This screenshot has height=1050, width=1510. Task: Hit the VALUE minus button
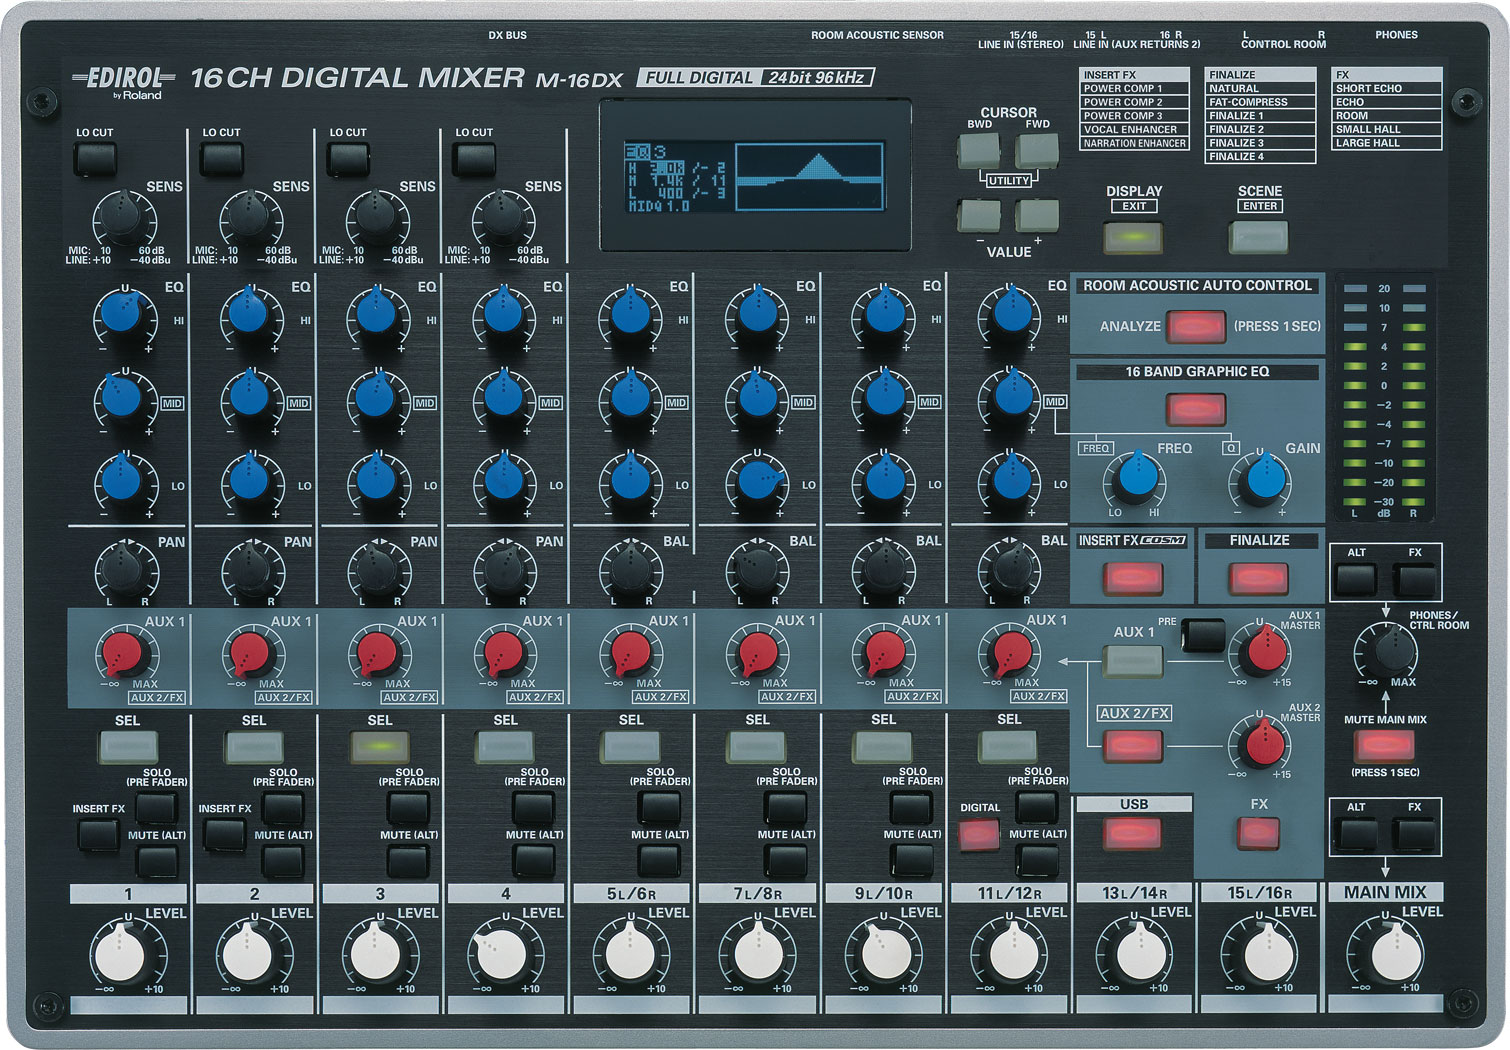coord(978,216)
